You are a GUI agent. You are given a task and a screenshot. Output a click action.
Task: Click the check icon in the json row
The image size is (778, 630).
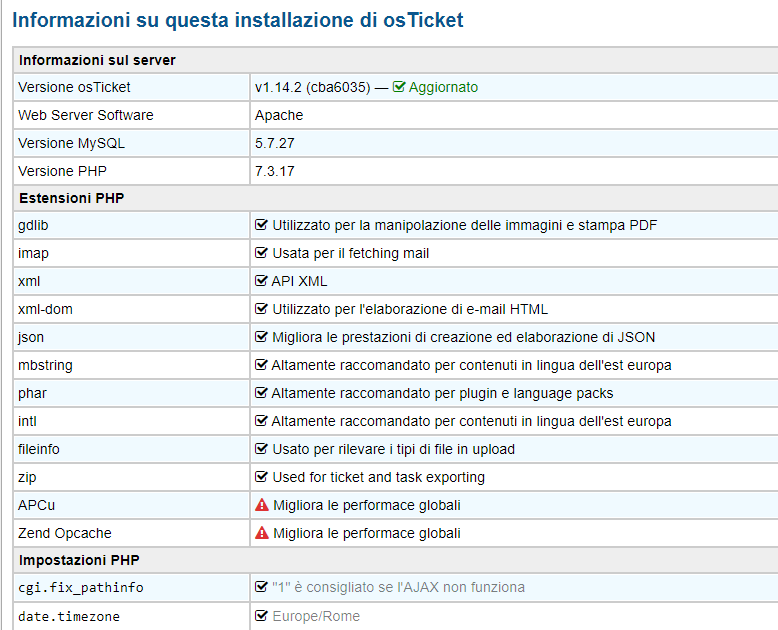[262, 337]
